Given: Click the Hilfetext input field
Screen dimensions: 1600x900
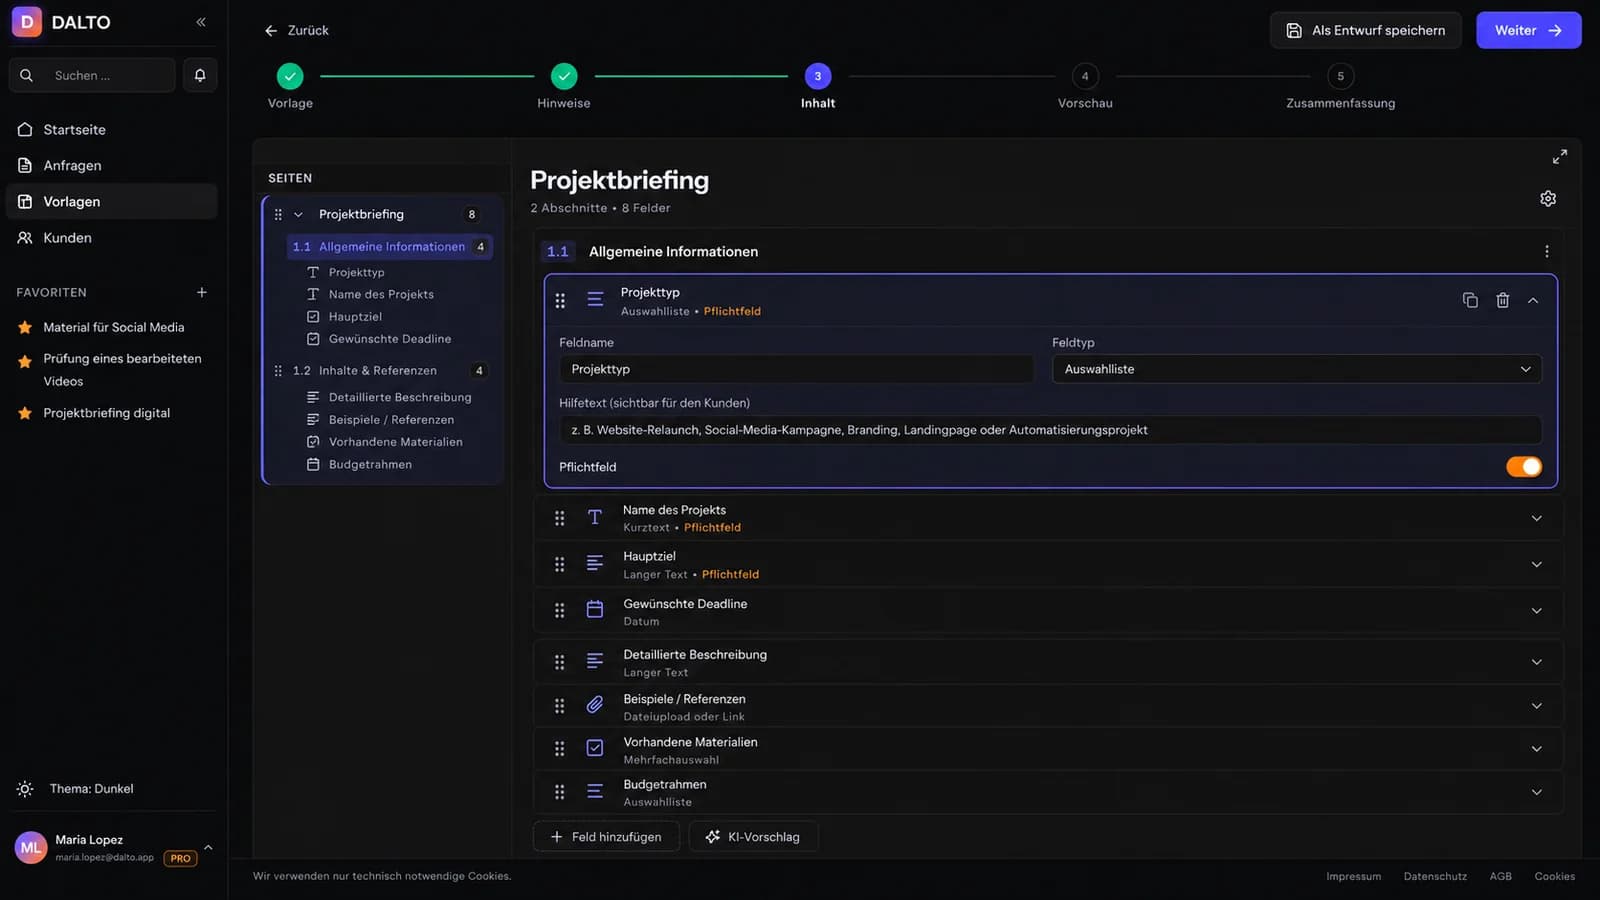Looking at the screenshot, I should tap(1050, 430).
